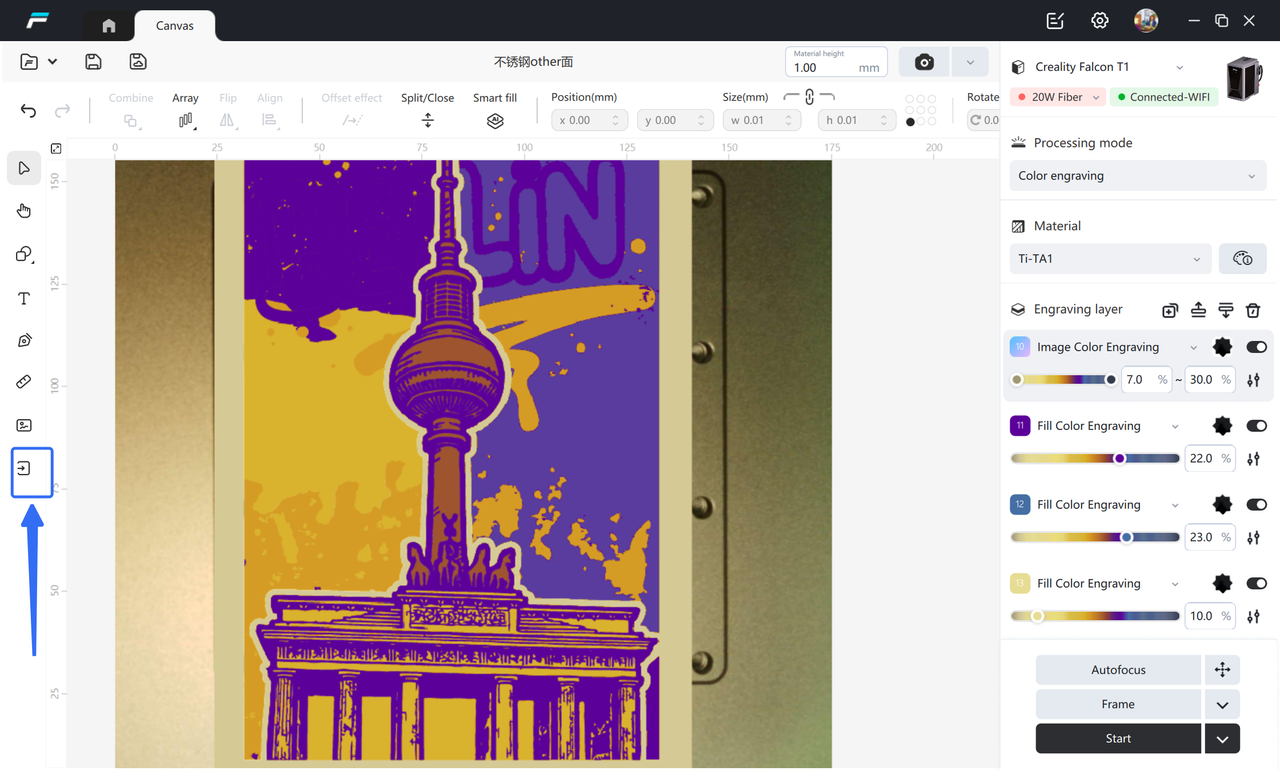Disable layer 11 Fill Color Engraving switch
1280x771 pixels.
[1256, 426]
